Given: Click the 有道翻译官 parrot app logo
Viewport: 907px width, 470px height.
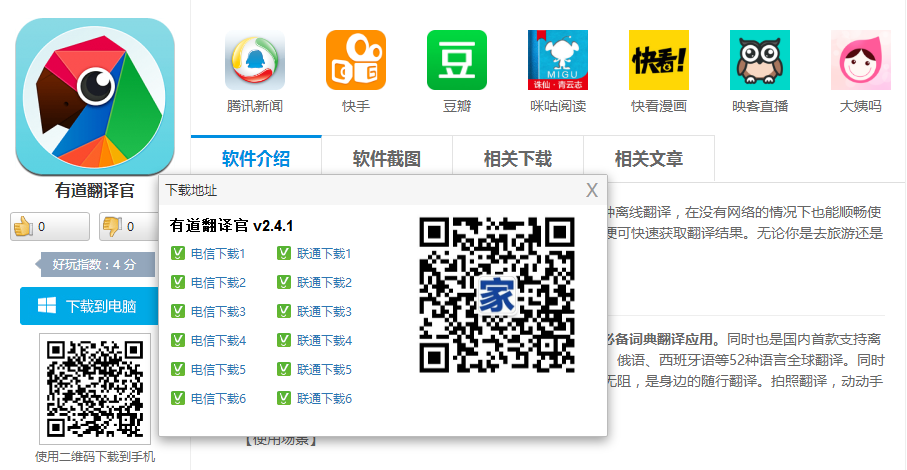Looking at the screenshot, I should click(x=95, y=98).
